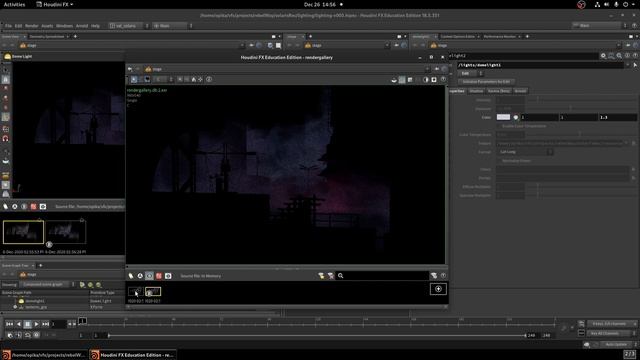640x360 pixels.
Task: Click the pause button in playbar
Action: [x=27, y=324]
